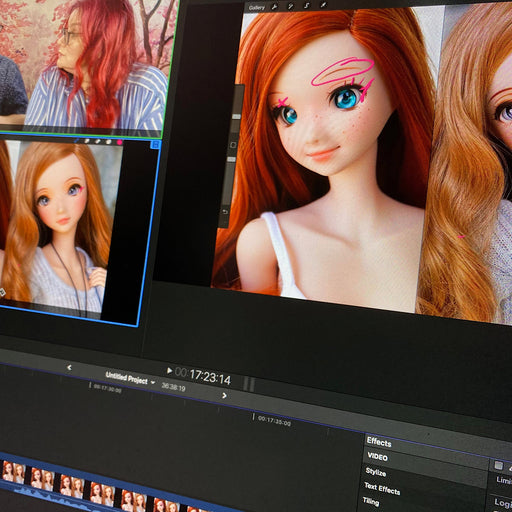Viewport: 512px width, 512px height.
Task: Click the audio meters next to timecode
Action: coord(249,384)
